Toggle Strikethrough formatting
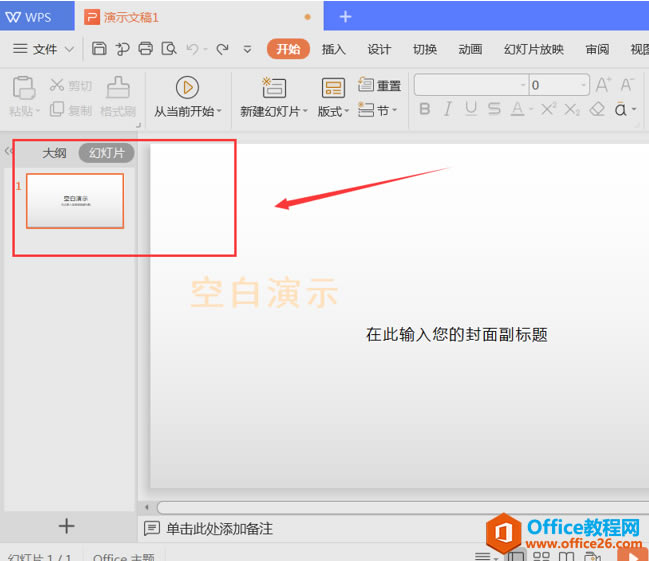Image resolution: width=649 pixels, height=561 pixels. coord(494,109)
